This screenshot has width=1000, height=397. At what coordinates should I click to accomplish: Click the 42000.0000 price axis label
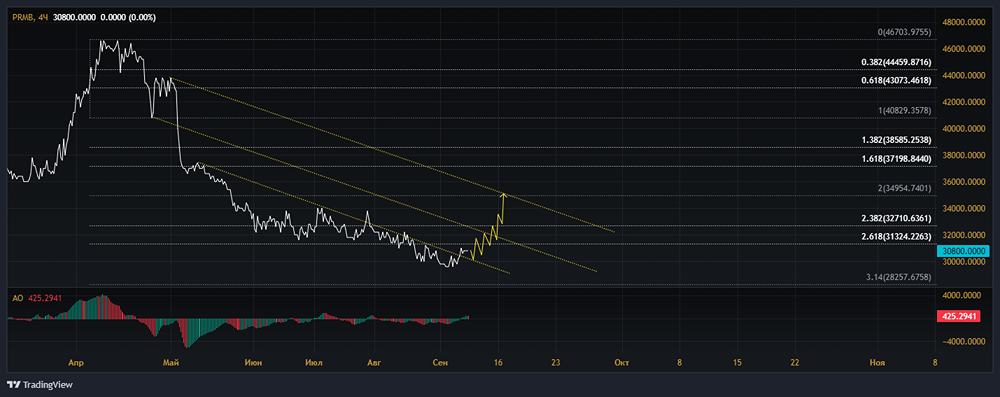[963, 101]
